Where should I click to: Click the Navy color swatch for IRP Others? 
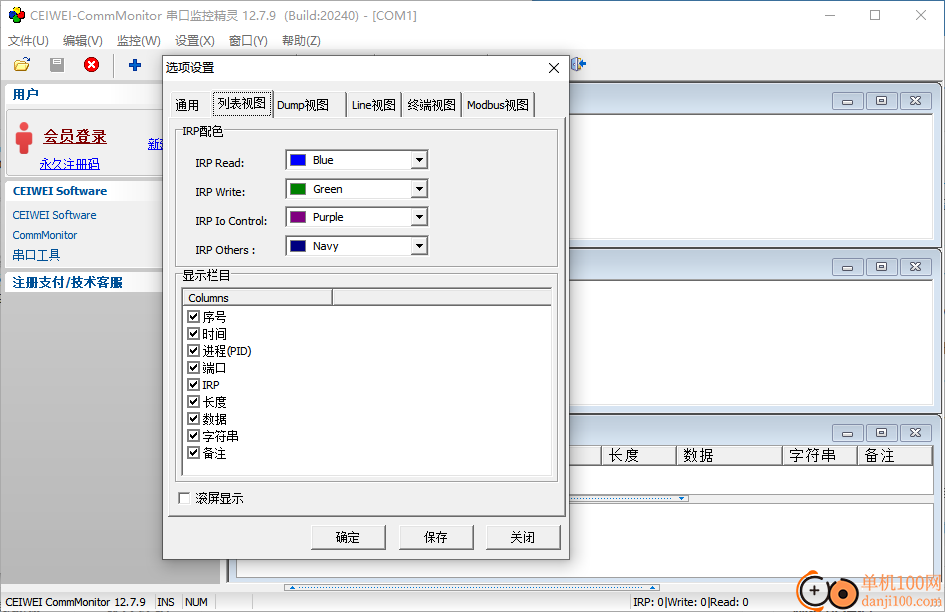[298, 246]
